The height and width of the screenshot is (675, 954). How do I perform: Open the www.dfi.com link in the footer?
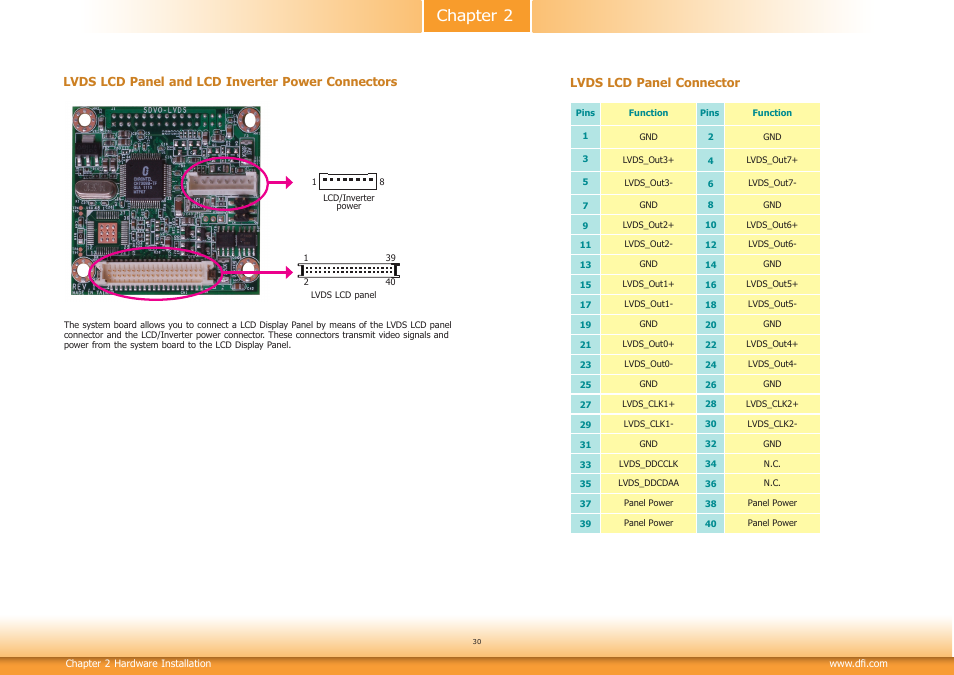pos(858,664)
